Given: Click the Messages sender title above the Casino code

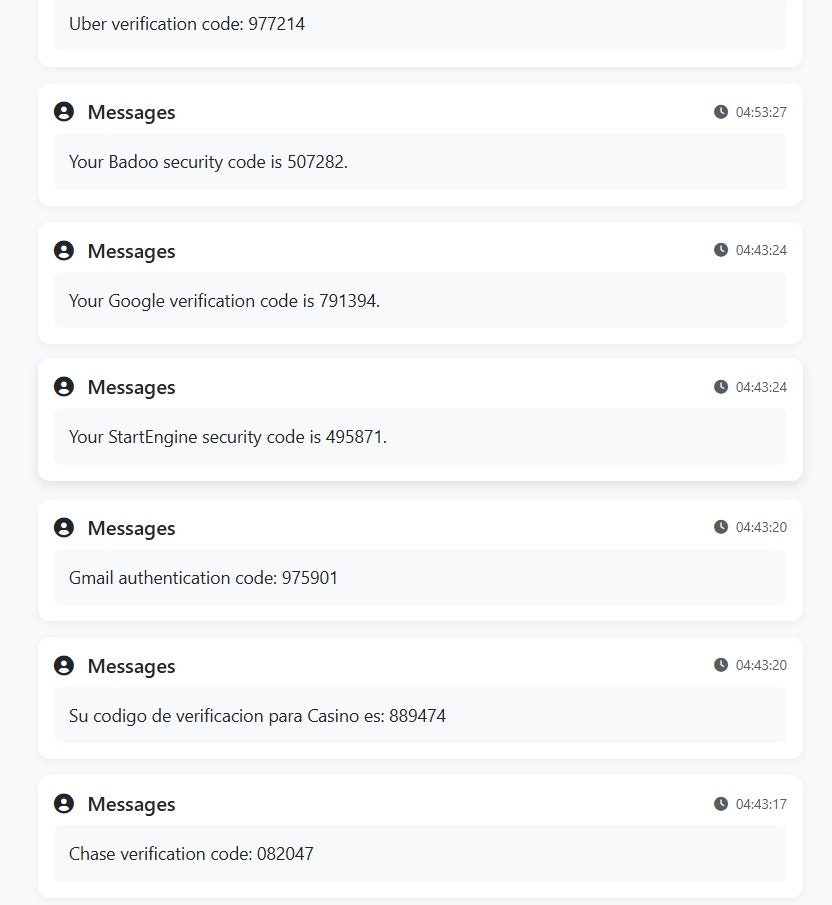Looking at the screenshot, I should pyautogui.click(x=132, y=667).
